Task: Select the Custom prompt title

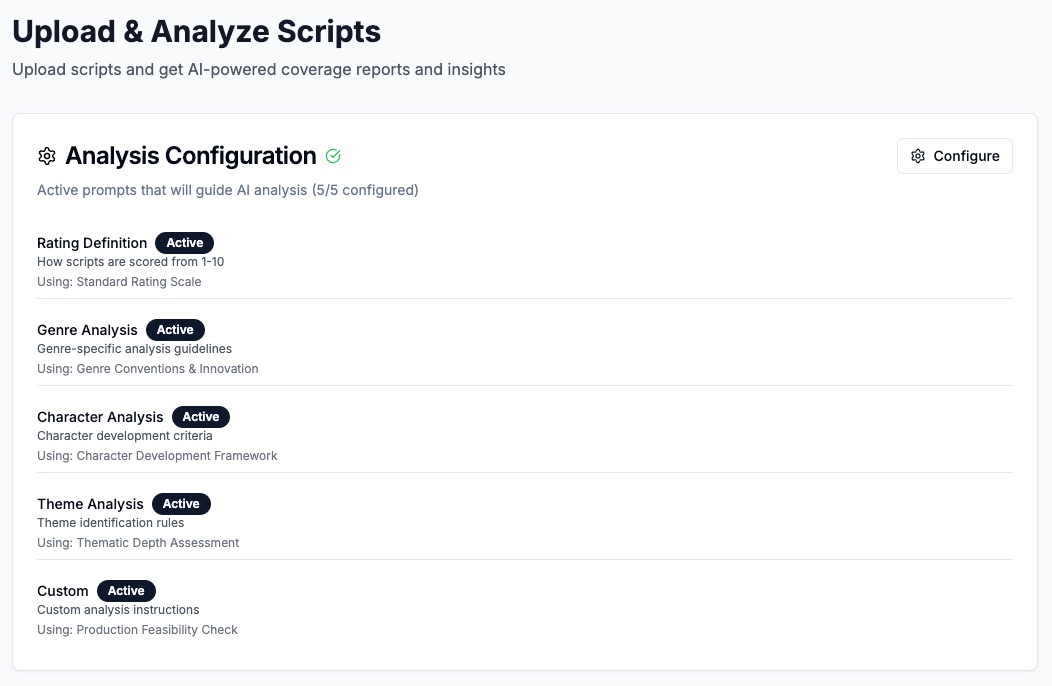Action: pyautogui.click(x=63, y=591)
